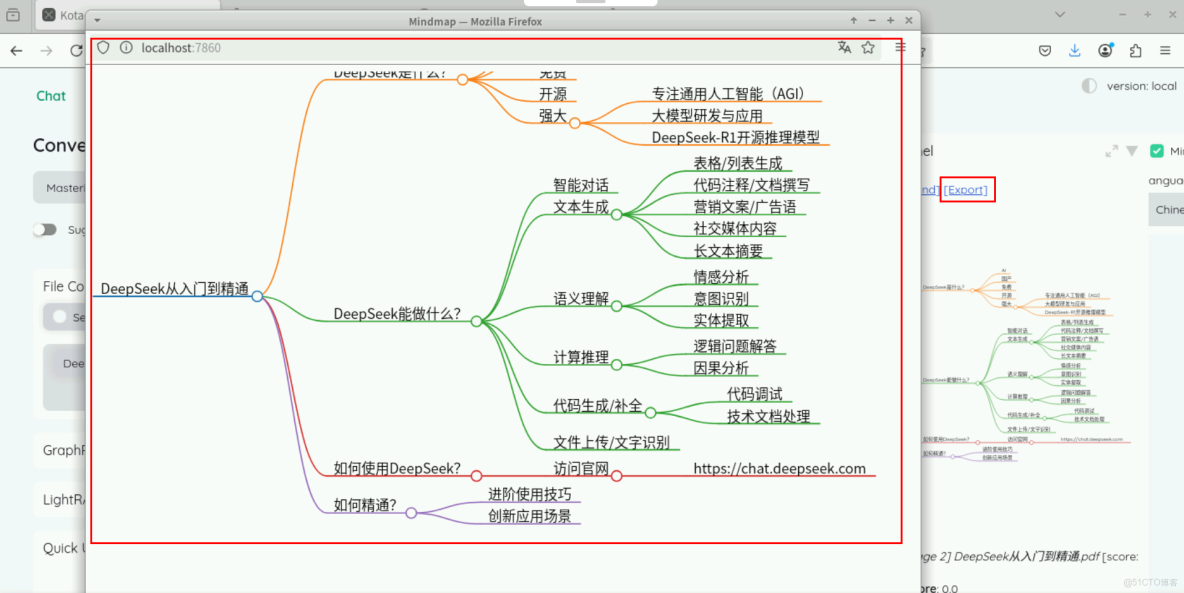The height and width of the screenshot is (593, 1184).
Task: Go back in the Kotaemon browser window
Action: [16, 51]
